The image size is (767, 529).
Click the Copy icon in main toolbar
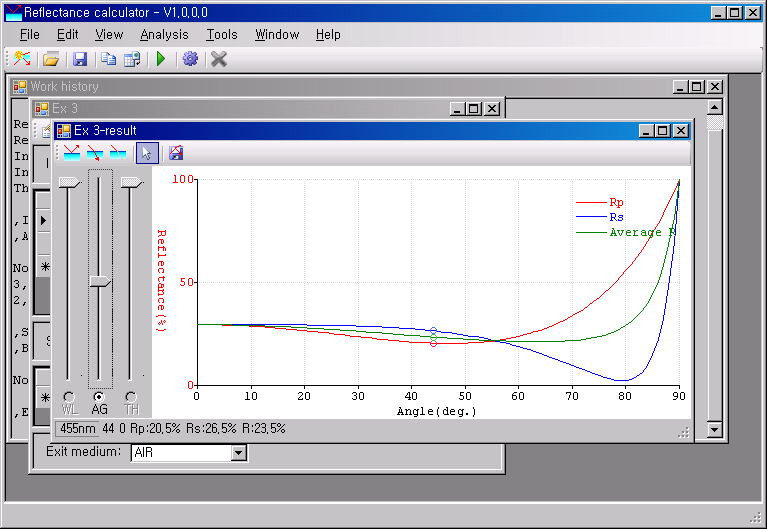pos(108,59)
